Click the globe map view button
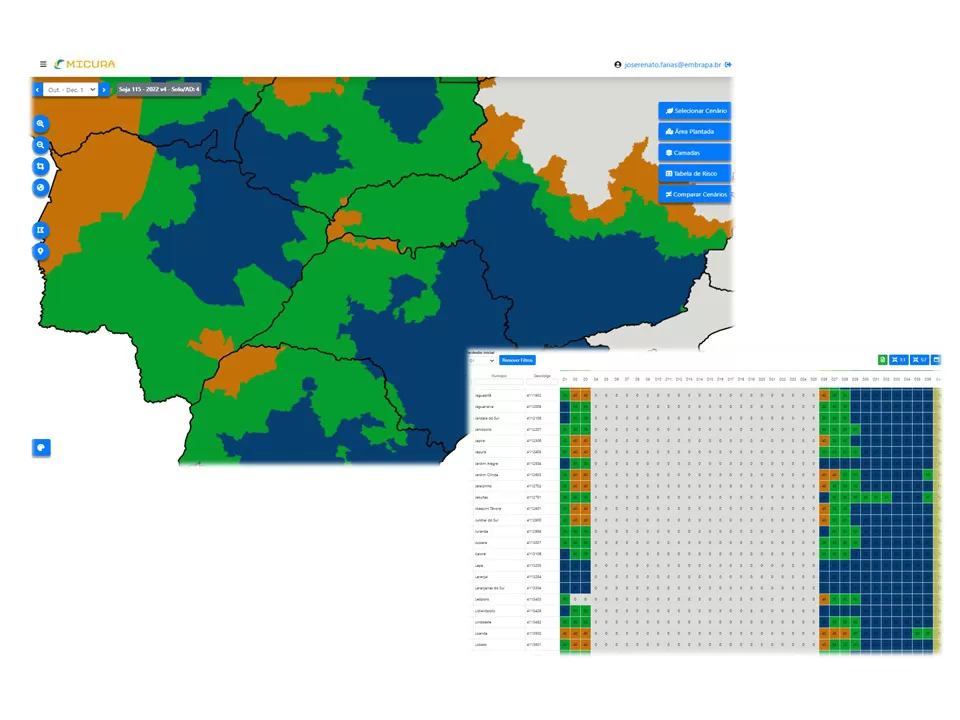The width and height of the screenshot is (960, 720). 41,187
